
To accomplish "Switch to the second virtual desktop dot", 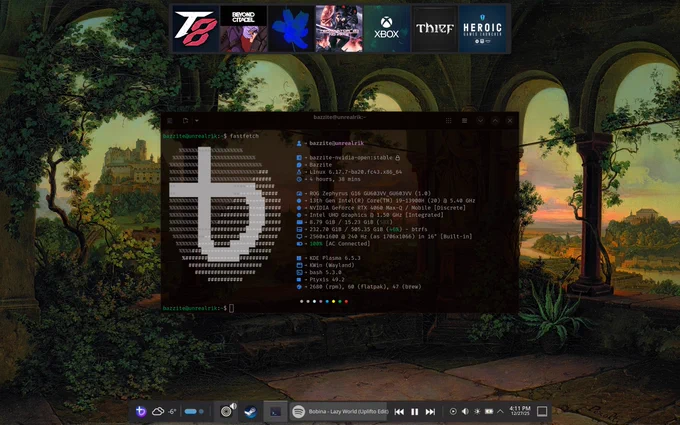I will pyautogui.click(x=201, y=411).
